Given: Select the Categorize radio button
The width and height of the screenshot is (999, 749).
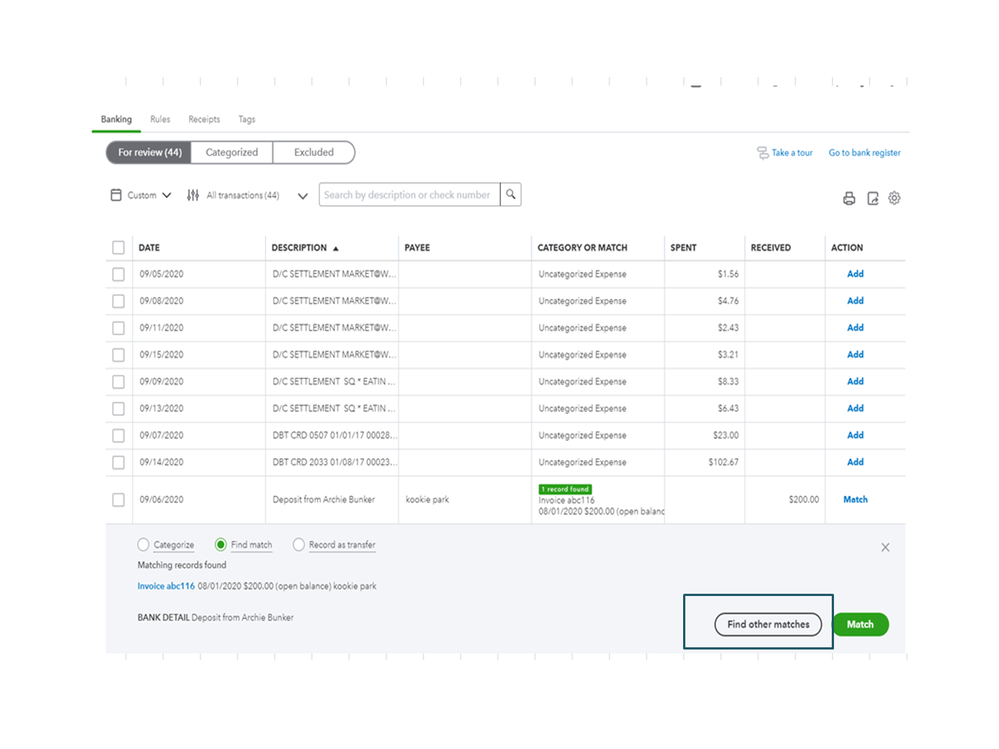Looking at the screenshot, I should [x=143, y=545].
